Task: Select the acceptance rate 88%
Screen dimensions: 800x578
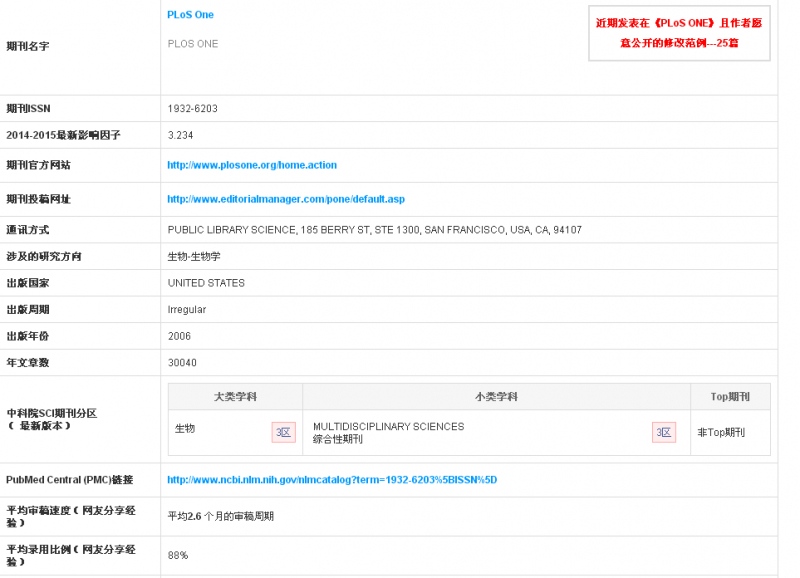Action: coord(178,555)
